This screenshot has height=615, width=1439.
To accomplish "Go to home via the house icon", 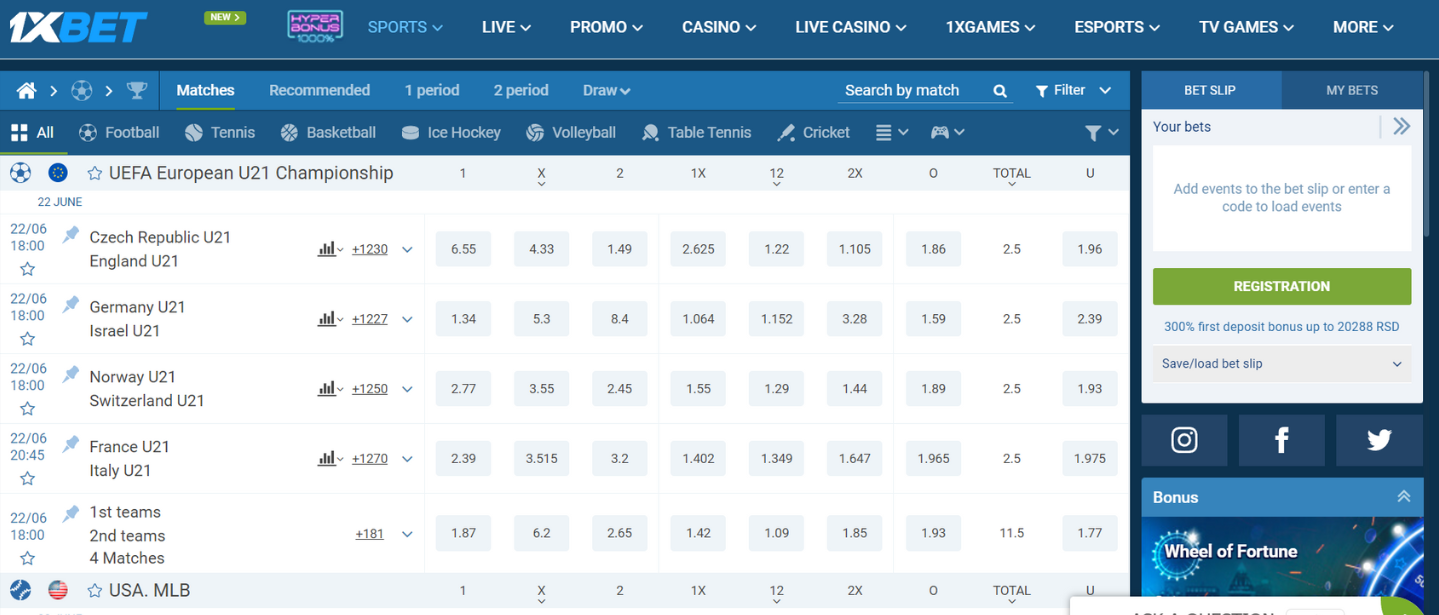I will [27, 91].
